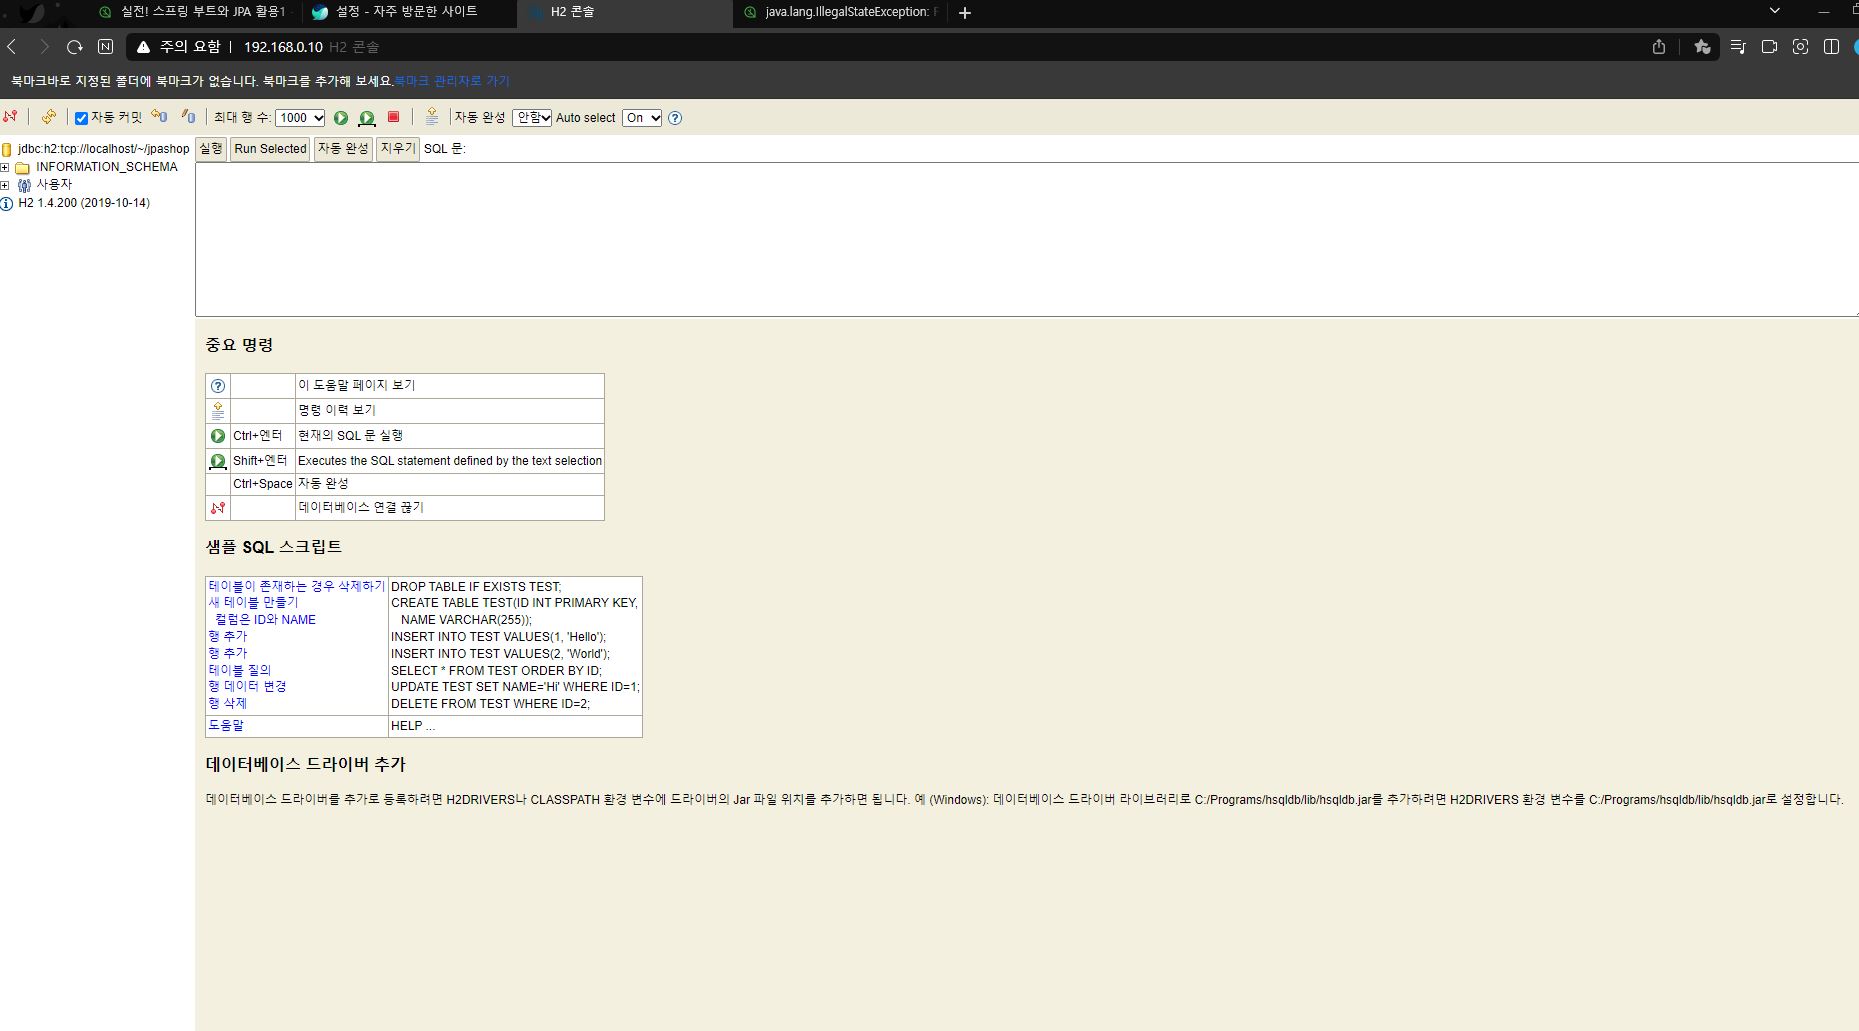Image resolution: width=1859 pixels, height=1031 pixels.
Task: Click the 테이블 질의 sample link
Action: [x=240, y=670]
